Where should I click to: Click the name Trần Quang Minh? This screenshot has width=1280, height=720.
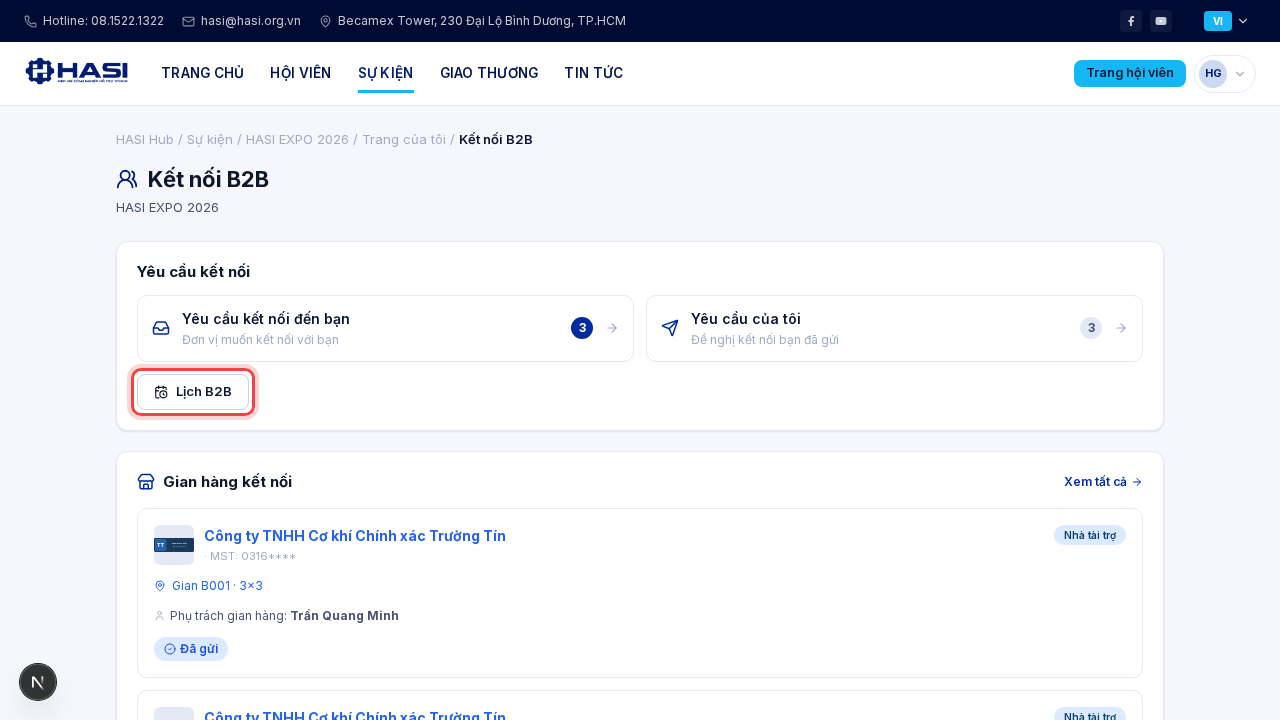[x=344, y=616]
